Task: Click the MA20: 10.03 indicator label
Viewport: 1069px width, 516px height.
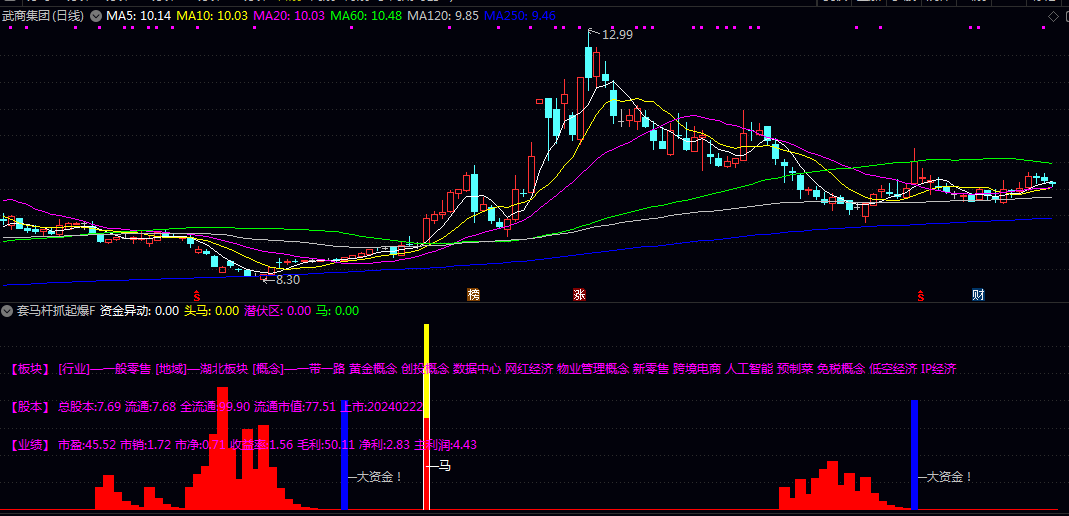Action: 288,16
